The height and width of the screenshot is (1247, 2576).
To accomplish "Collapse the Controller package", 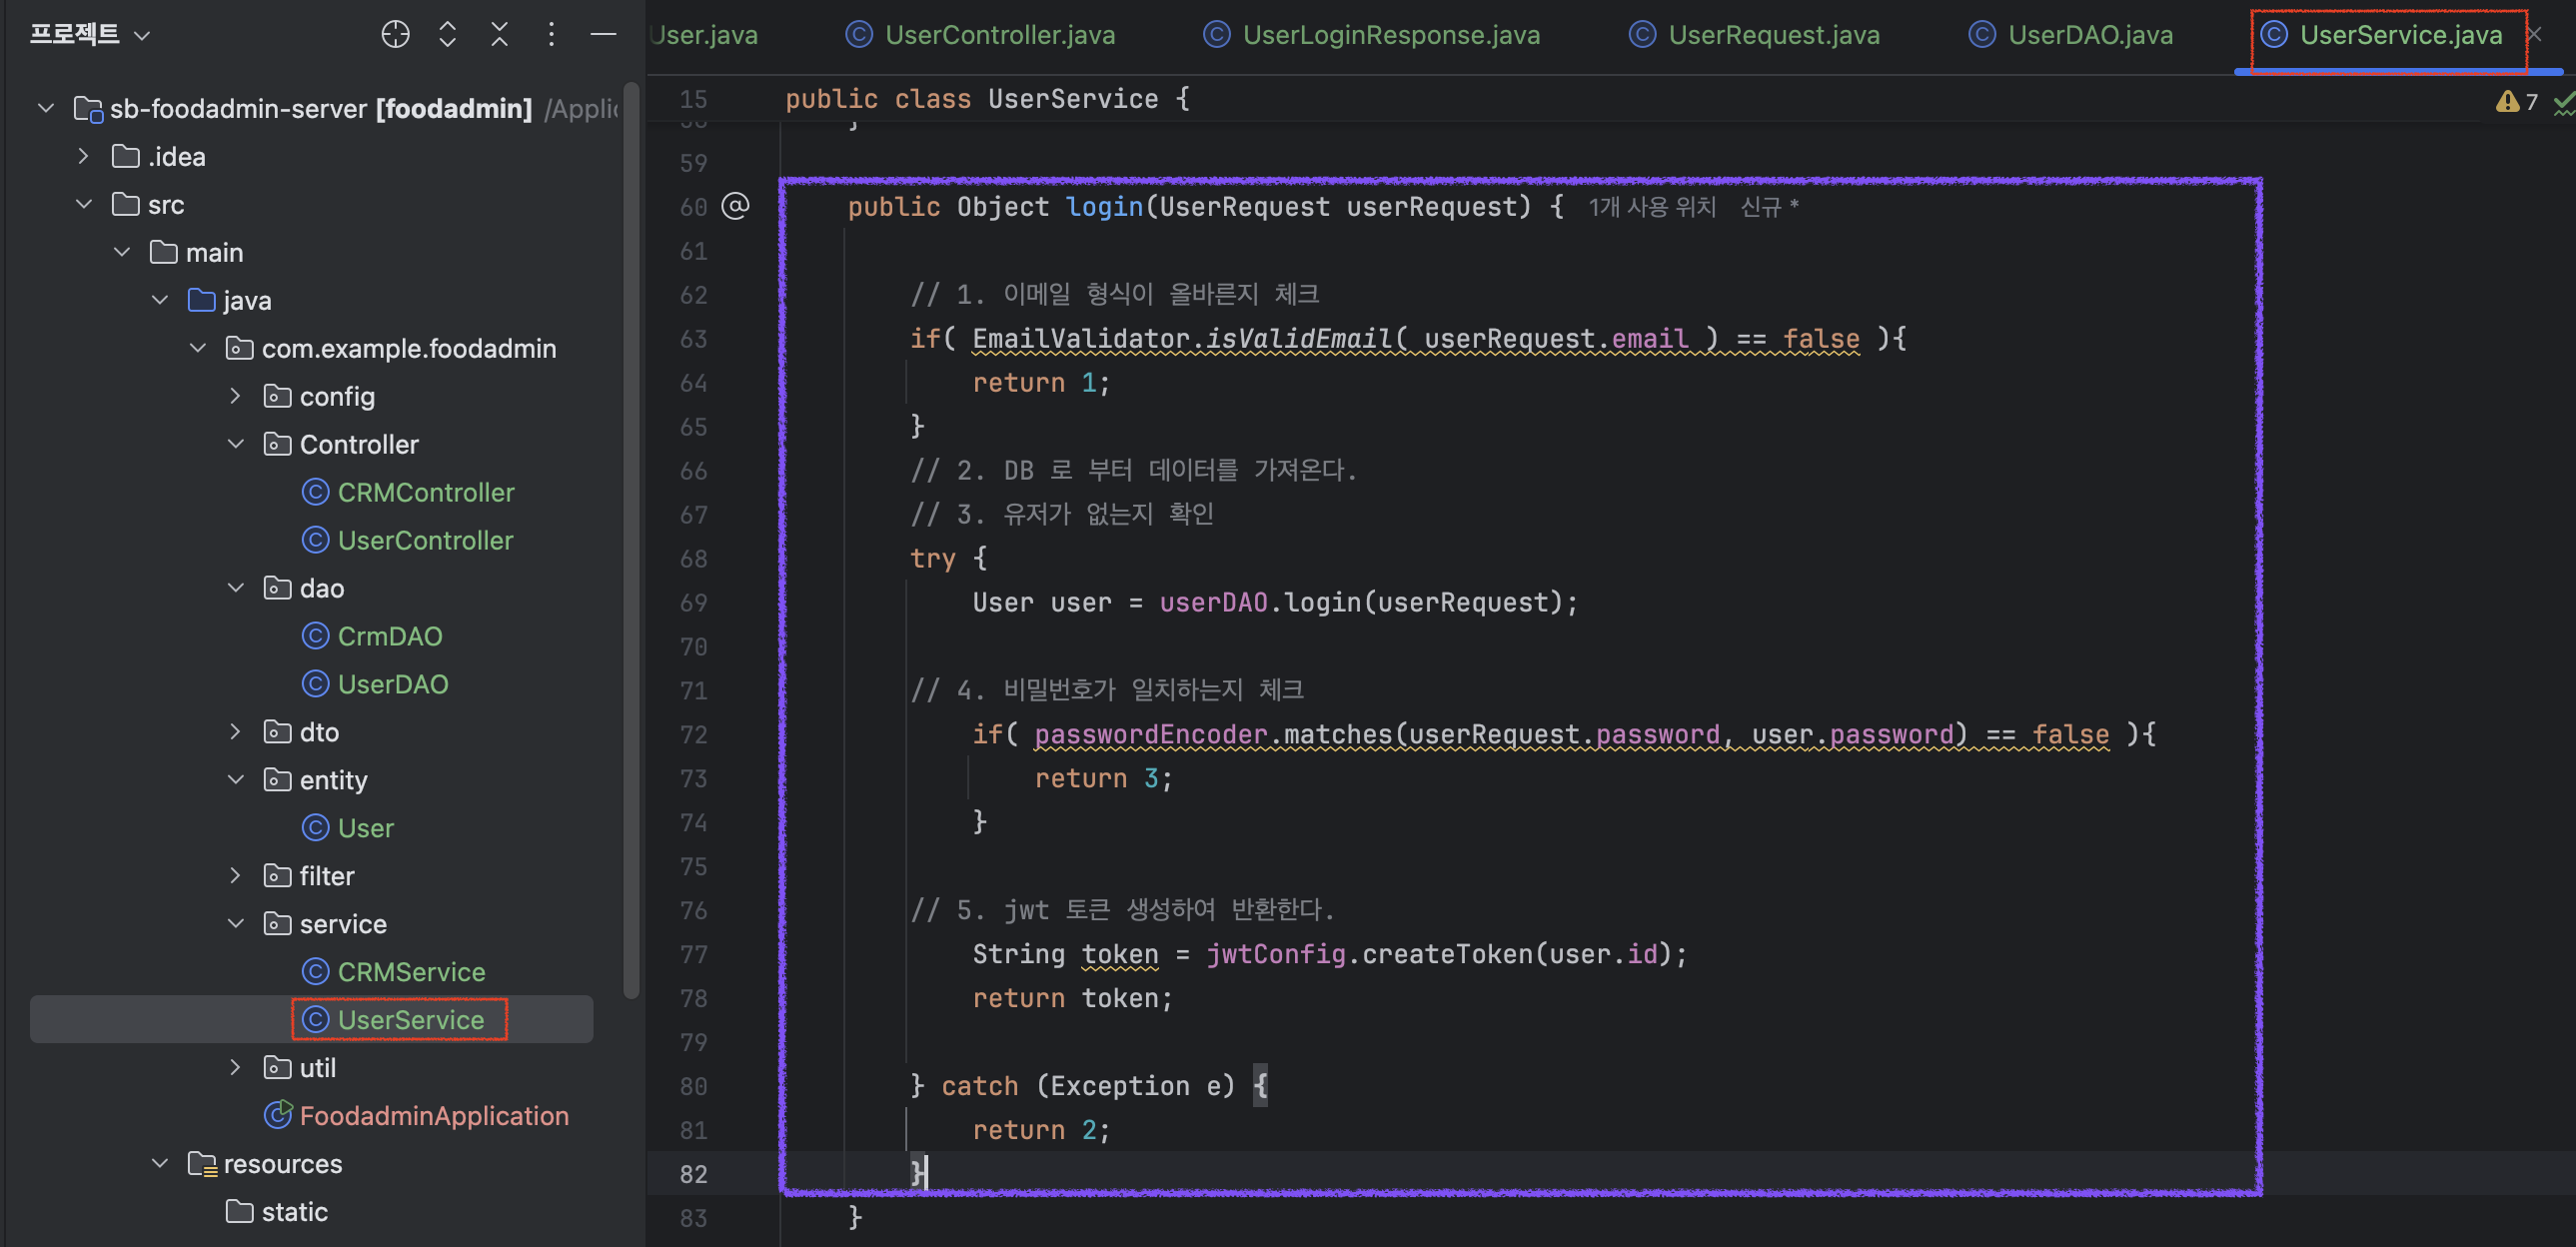I will (x=235, y=444).
